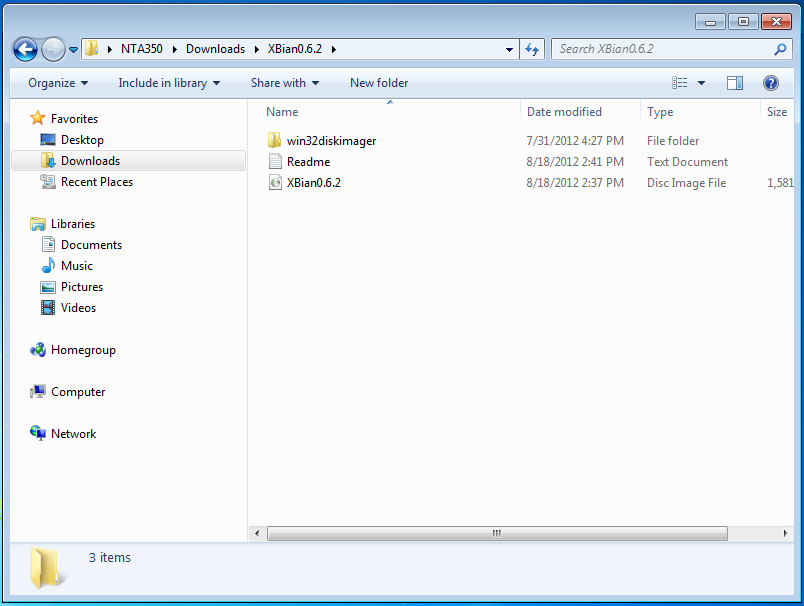Expand the arrow after Downloads breadcrumb

(257, 49)
